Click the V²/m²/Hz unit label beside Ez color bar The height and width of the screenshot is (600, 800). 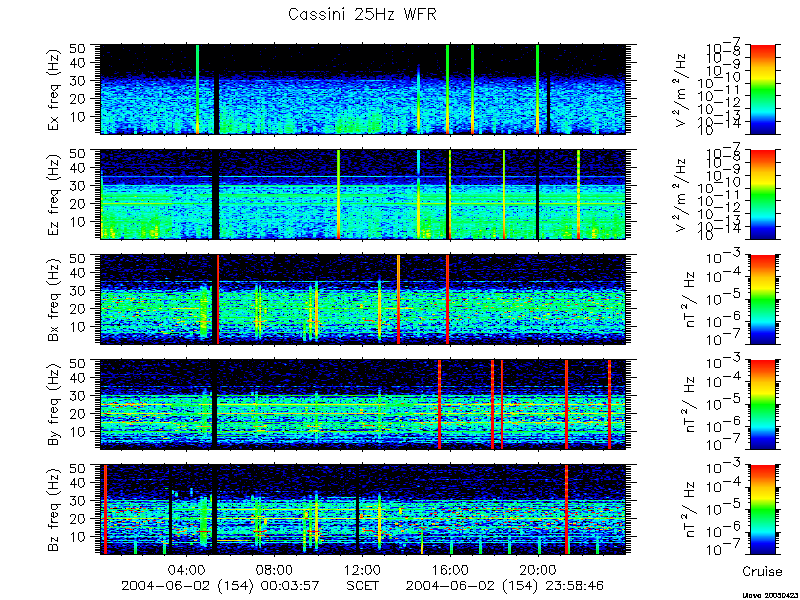click(681, 195)
